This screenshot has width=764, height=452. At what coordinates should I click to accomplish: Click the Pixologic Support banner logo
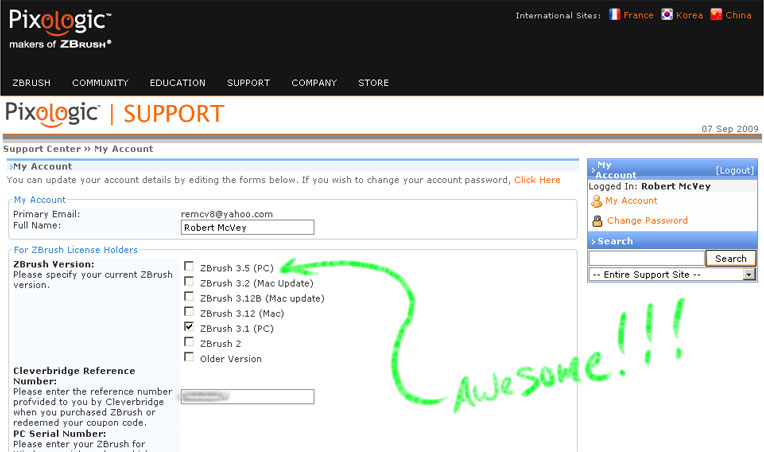click(115, 114)
